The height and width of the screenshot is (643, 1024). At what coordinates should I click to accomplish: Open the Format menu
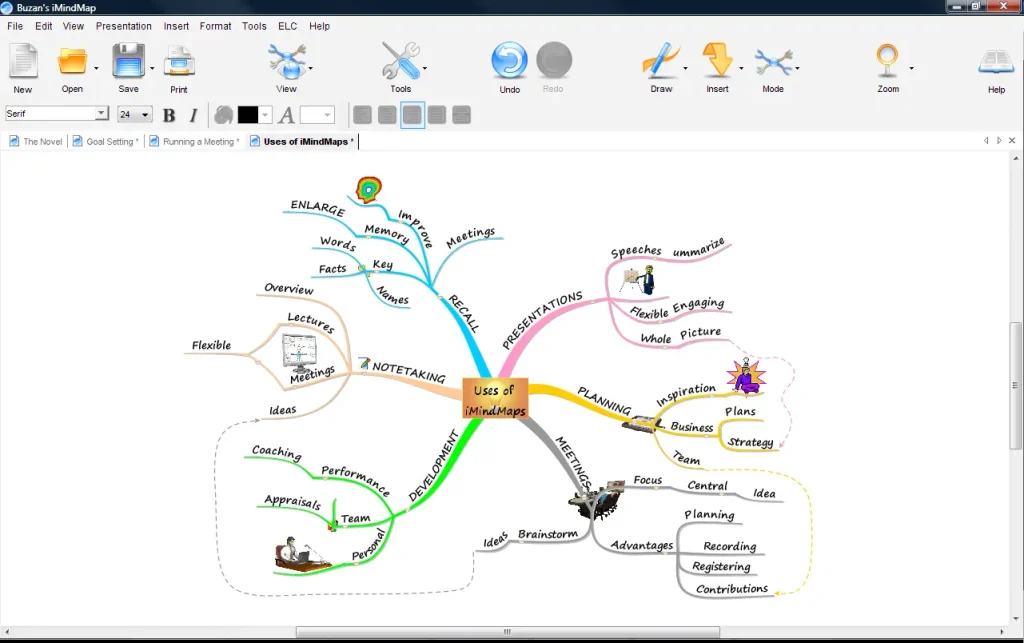tap(216, 26)
